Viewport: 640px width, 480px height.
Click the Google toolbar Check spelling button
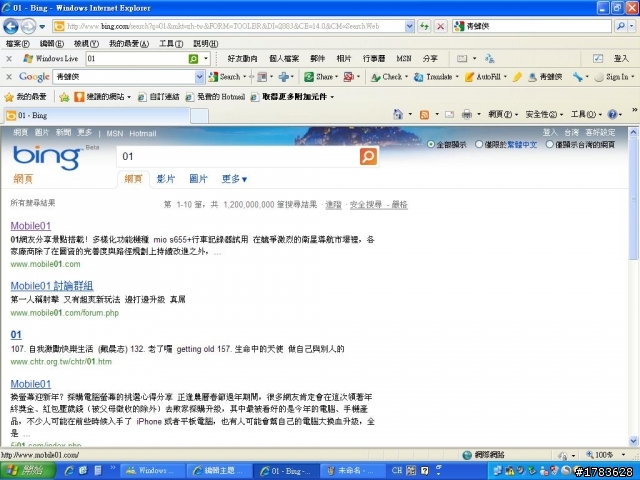coord(387,77)
